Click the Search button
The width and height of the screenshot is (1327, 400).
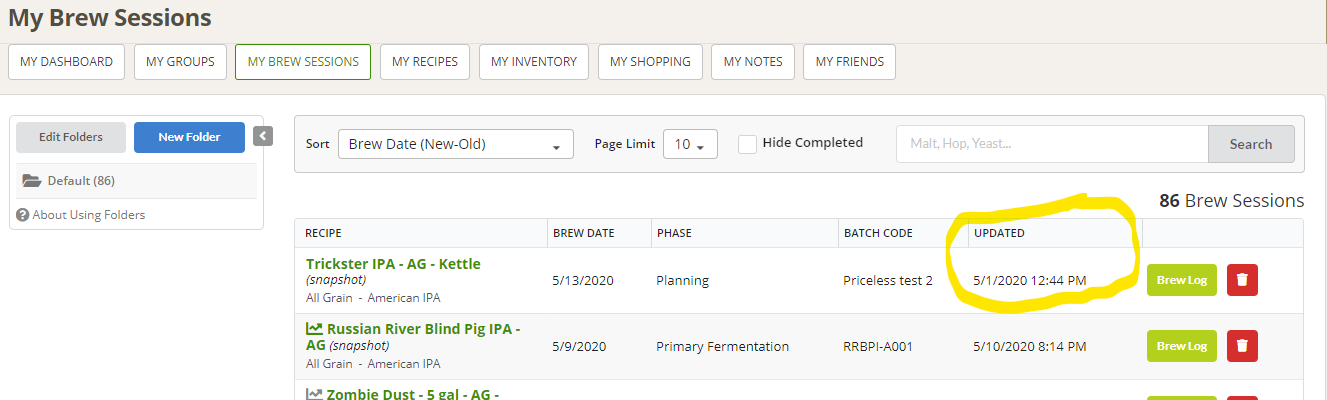tap(1250, 144)
